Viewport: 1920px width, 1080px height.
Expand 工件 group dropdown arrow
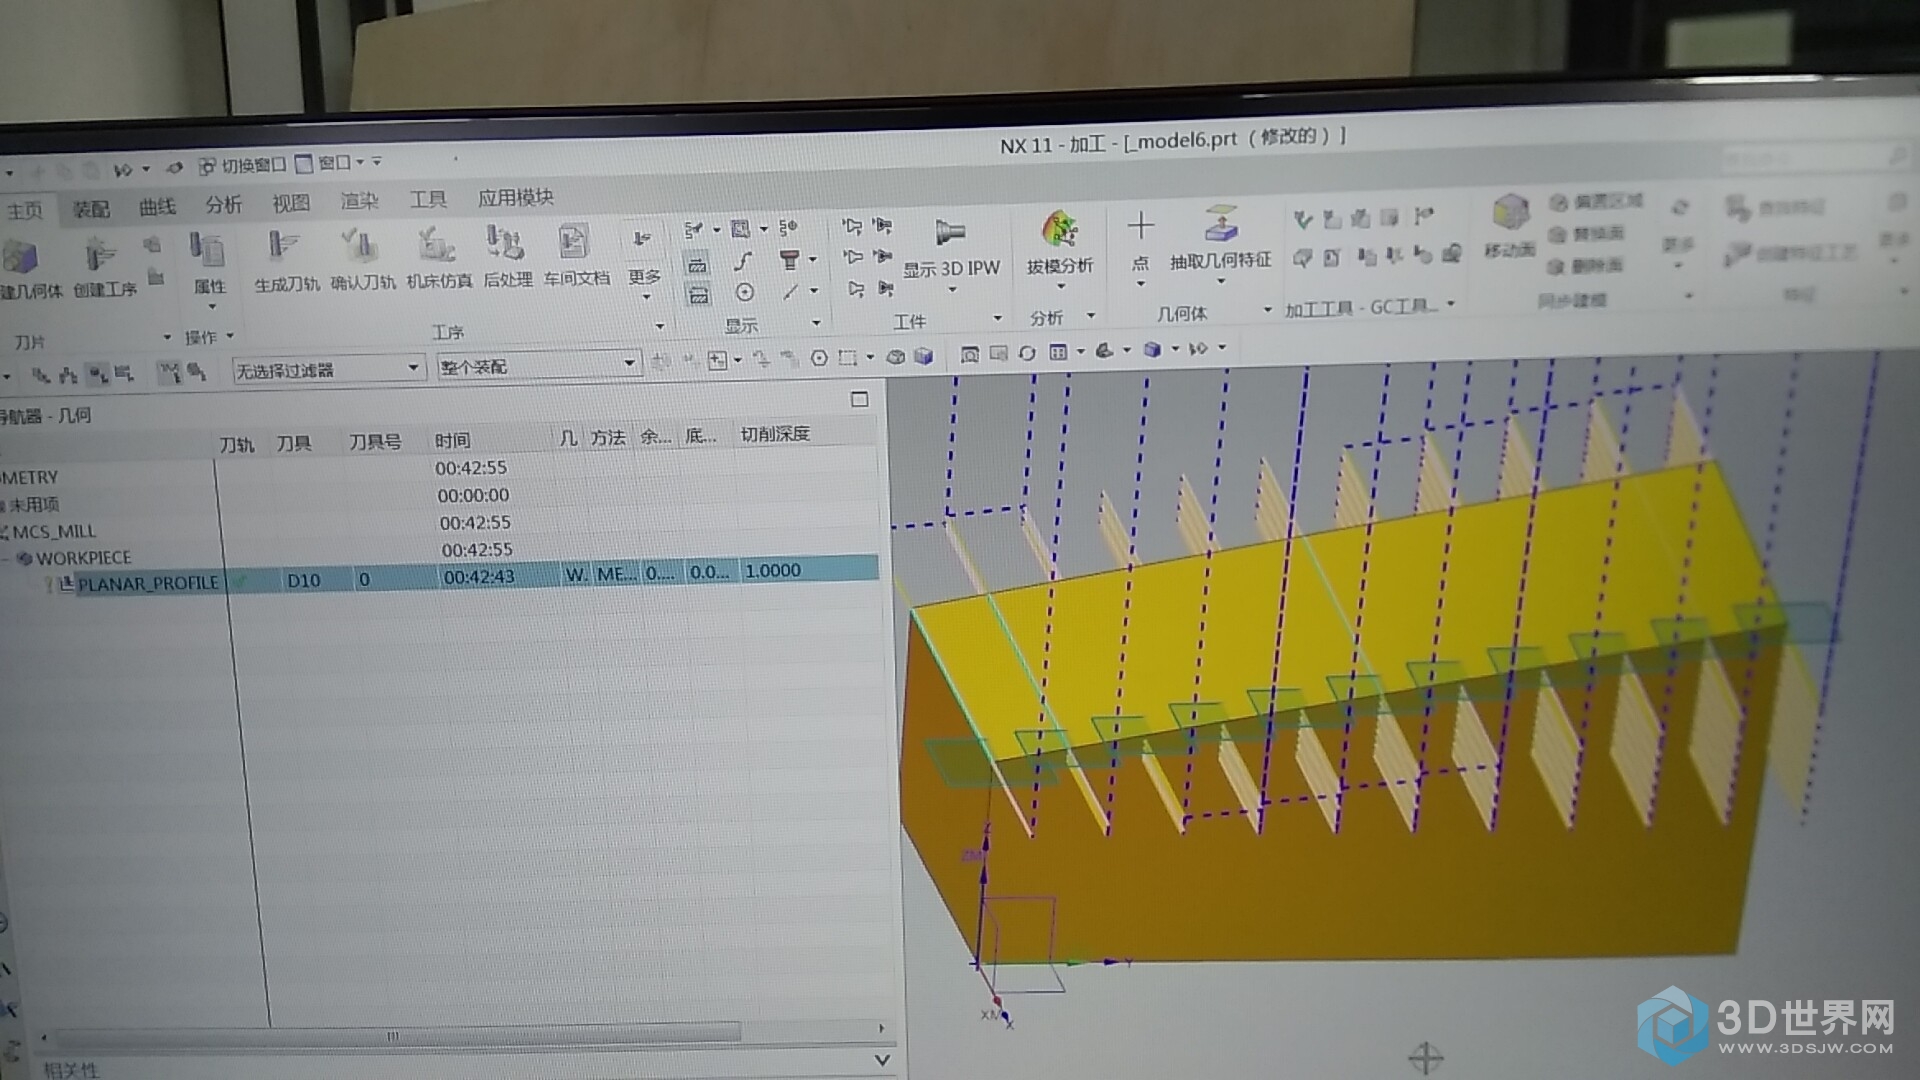click(x=997, y=318)
